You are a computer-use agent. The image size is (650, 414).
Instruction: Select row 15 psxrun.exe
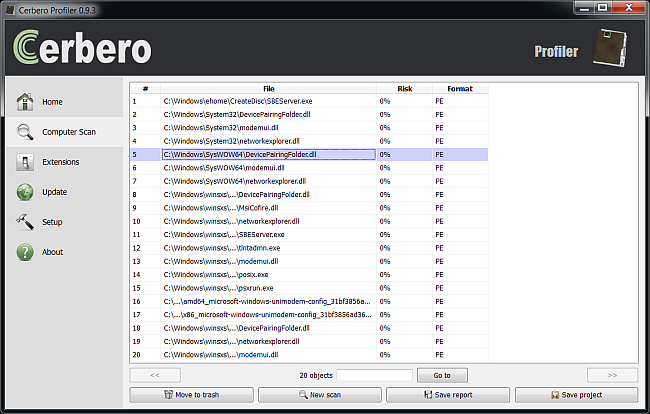click(309, 288)
